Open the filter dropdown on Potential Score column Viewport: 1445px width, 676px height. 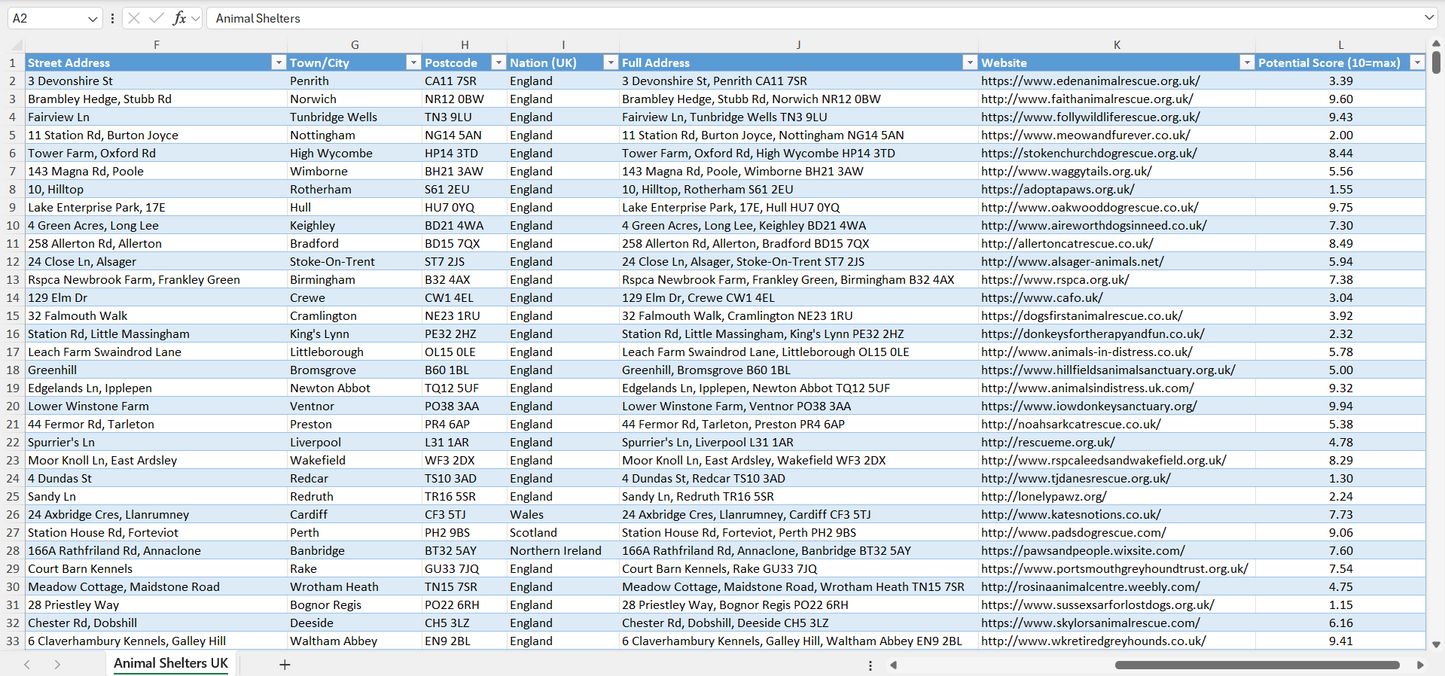1417,62
